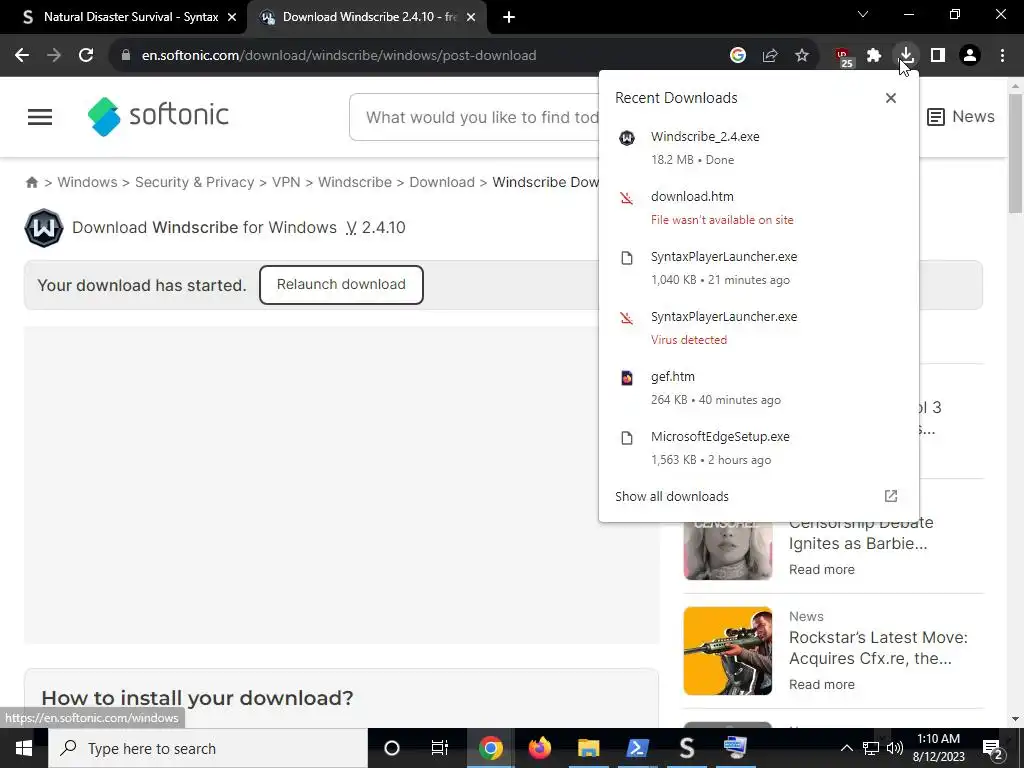The height and width of the screenshot is (768, 1024).
Task: Open Chrome three-dot menu
Action: point(1002,56)
